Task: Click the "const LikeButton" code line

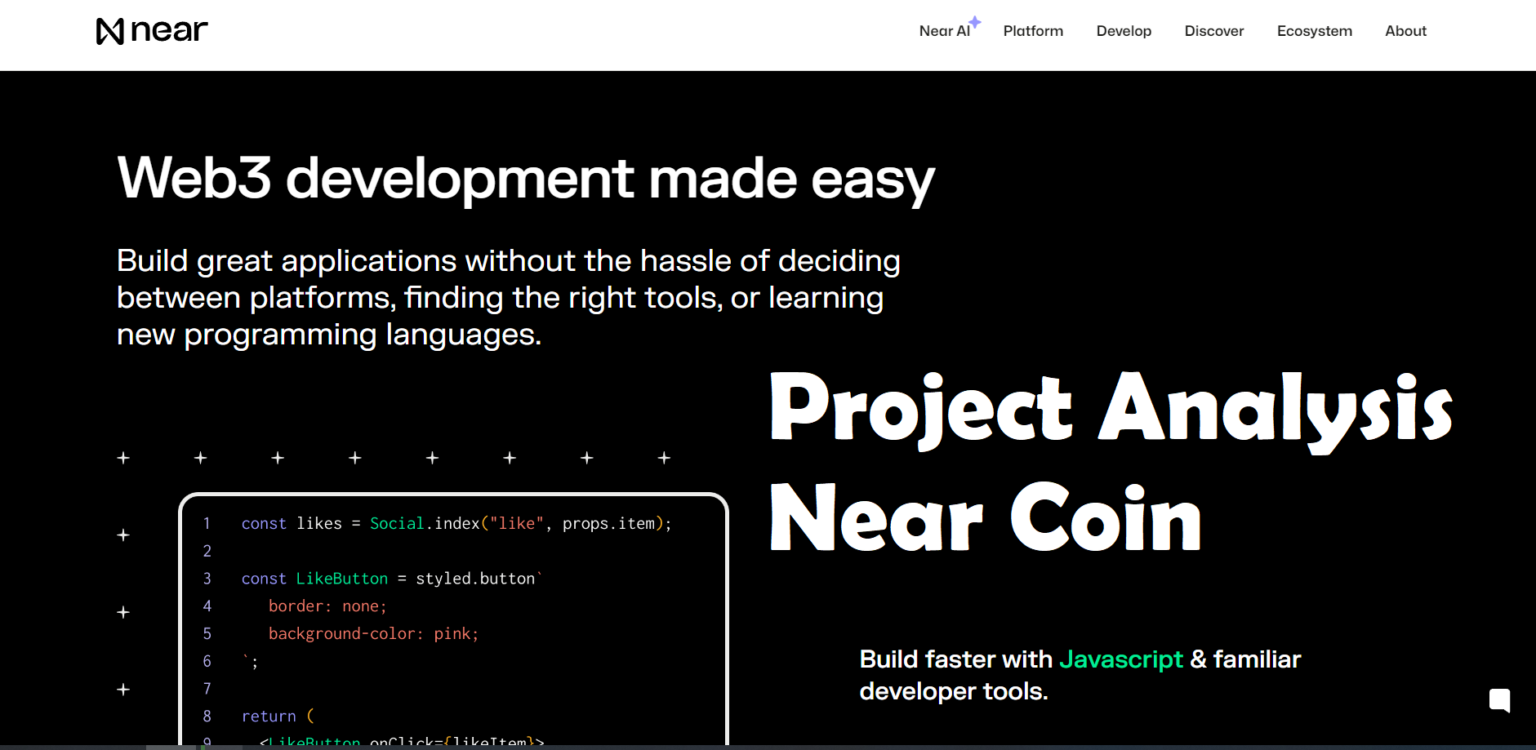Action: tap(390, 579)
